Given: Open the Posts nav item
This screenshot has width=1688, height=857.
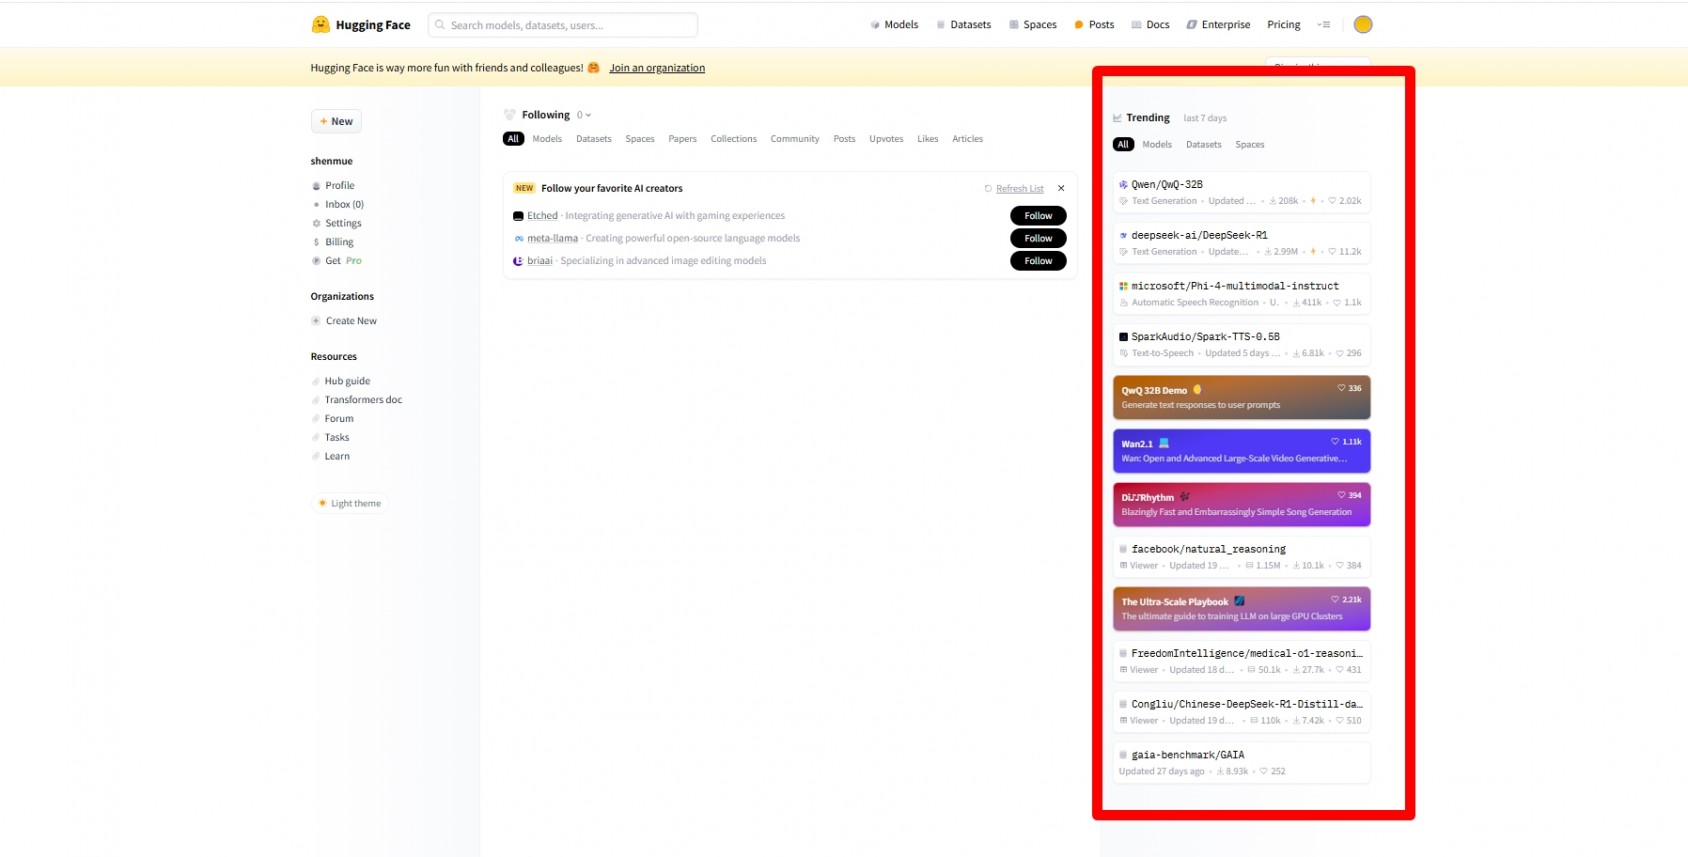Looking at the screenshot, I should tap(1094, 25).
